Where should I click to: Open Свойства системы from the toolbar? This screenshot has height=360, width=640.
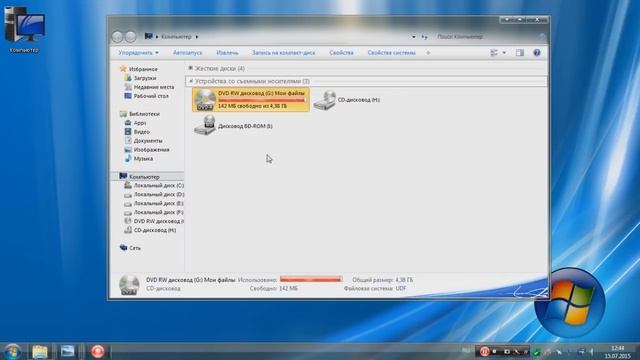(391, 53)
